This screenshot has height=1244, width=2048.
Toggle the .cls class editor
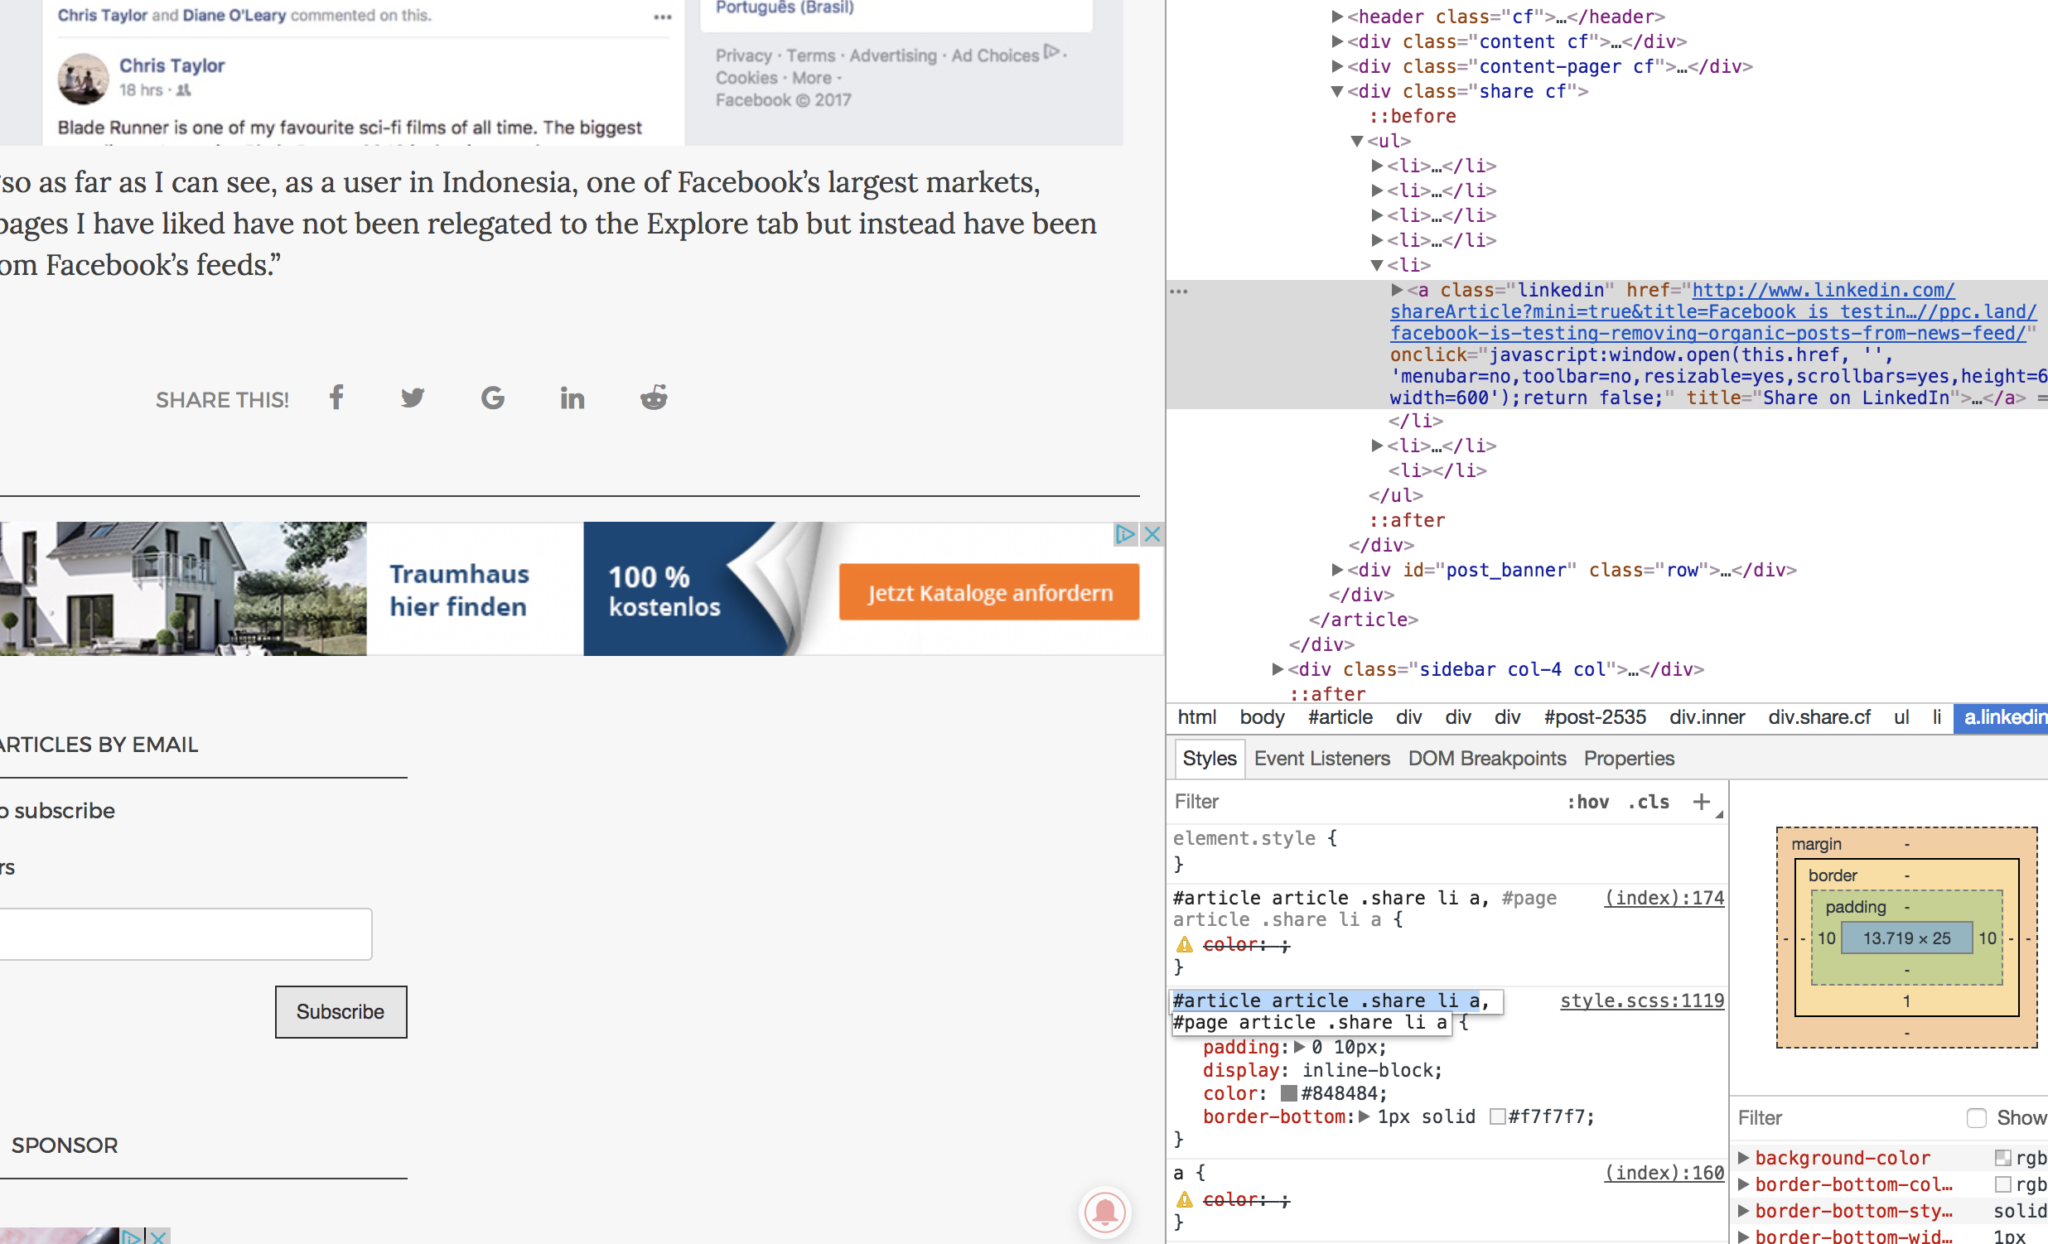[1648, 802]
